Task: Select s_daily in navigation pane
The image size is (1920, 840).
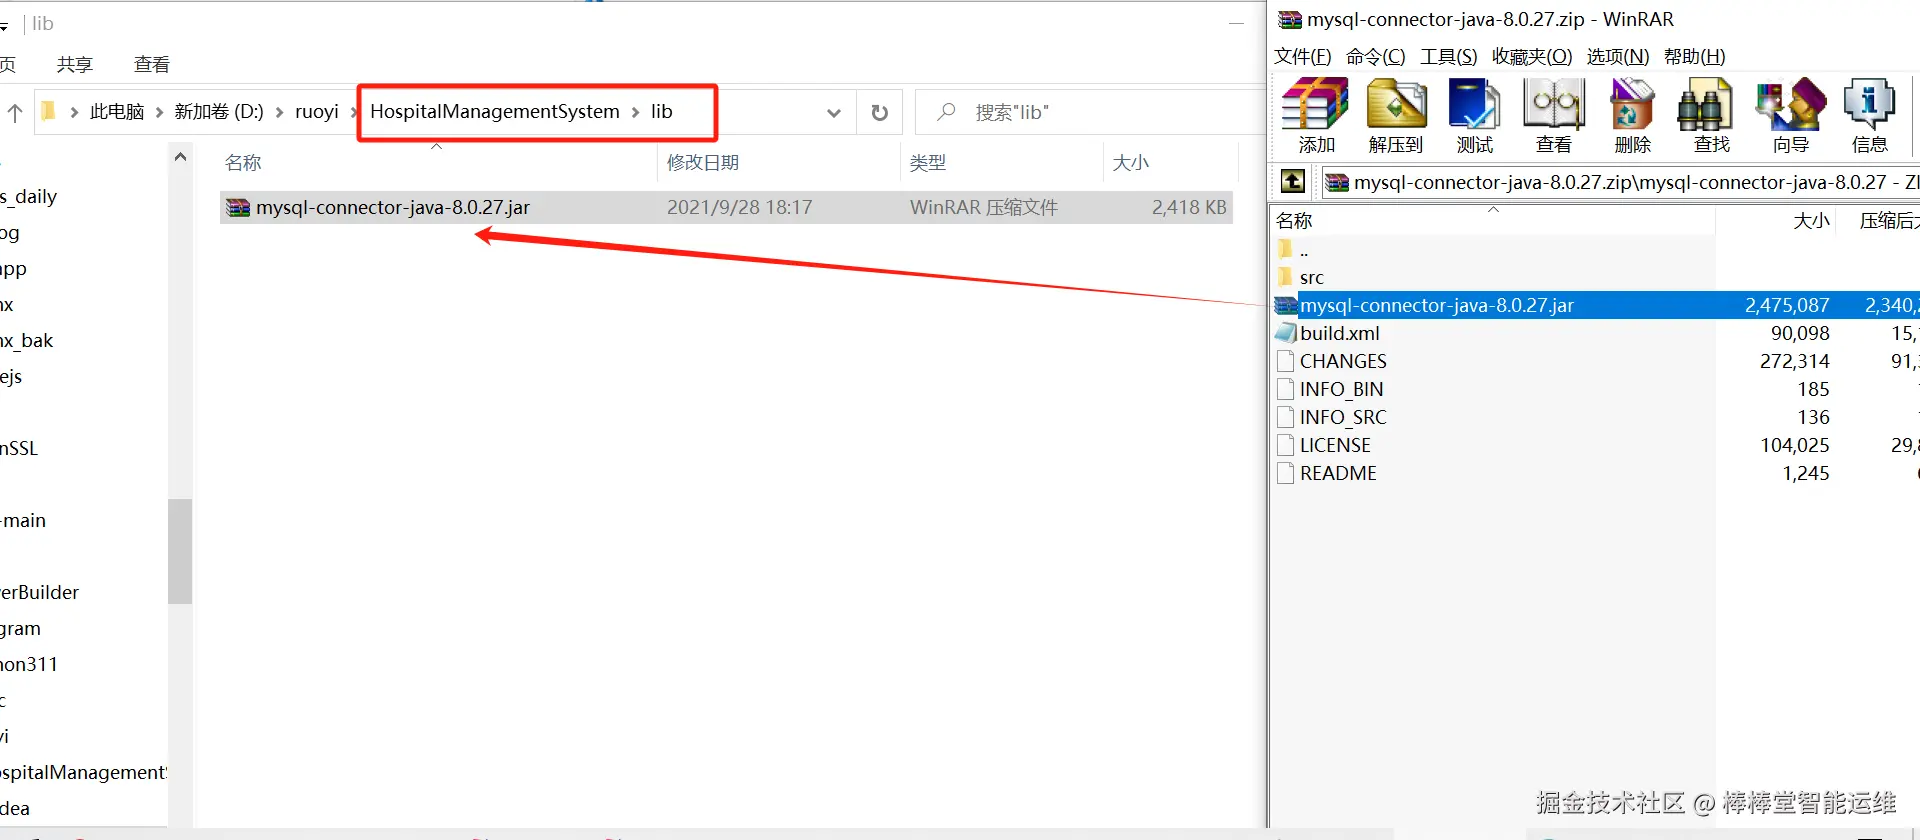Action: point(29,196)
